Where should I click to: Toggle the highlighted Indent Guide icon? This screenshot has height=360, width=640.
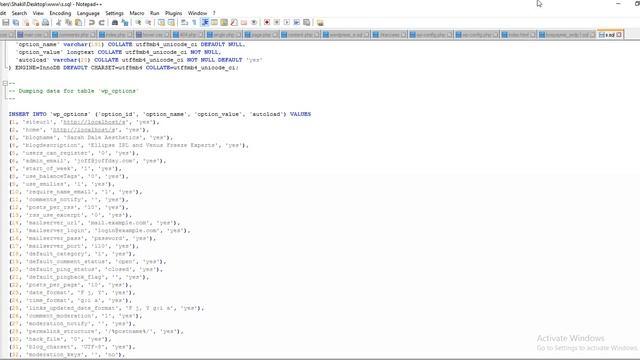204,22
